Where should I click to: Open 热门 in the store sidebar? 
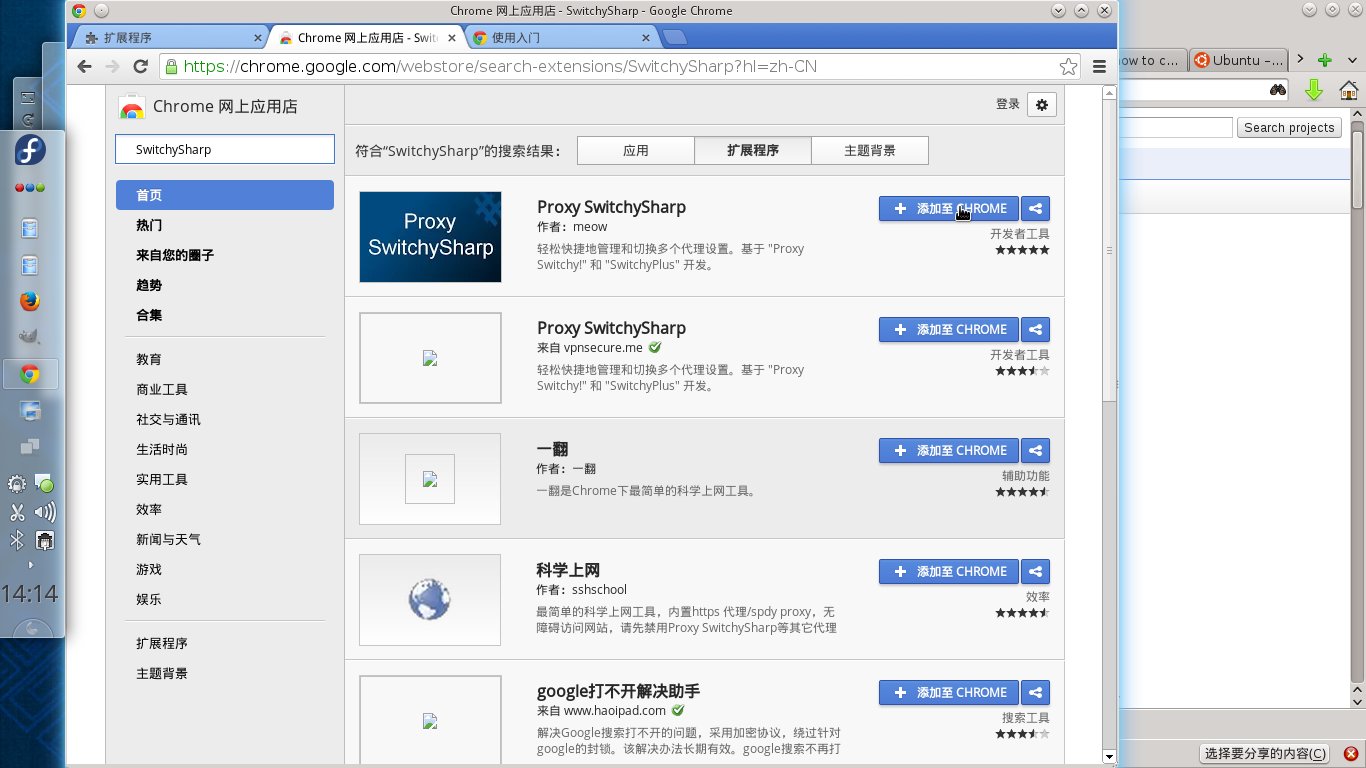pos(149,225)
